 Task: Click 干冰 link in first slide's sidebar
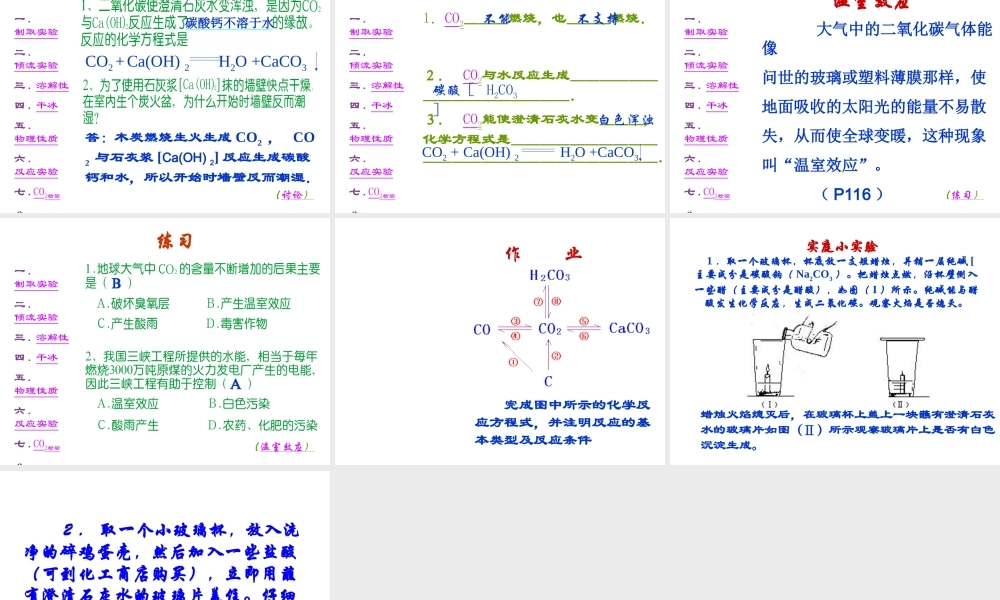tap(47, 106)
